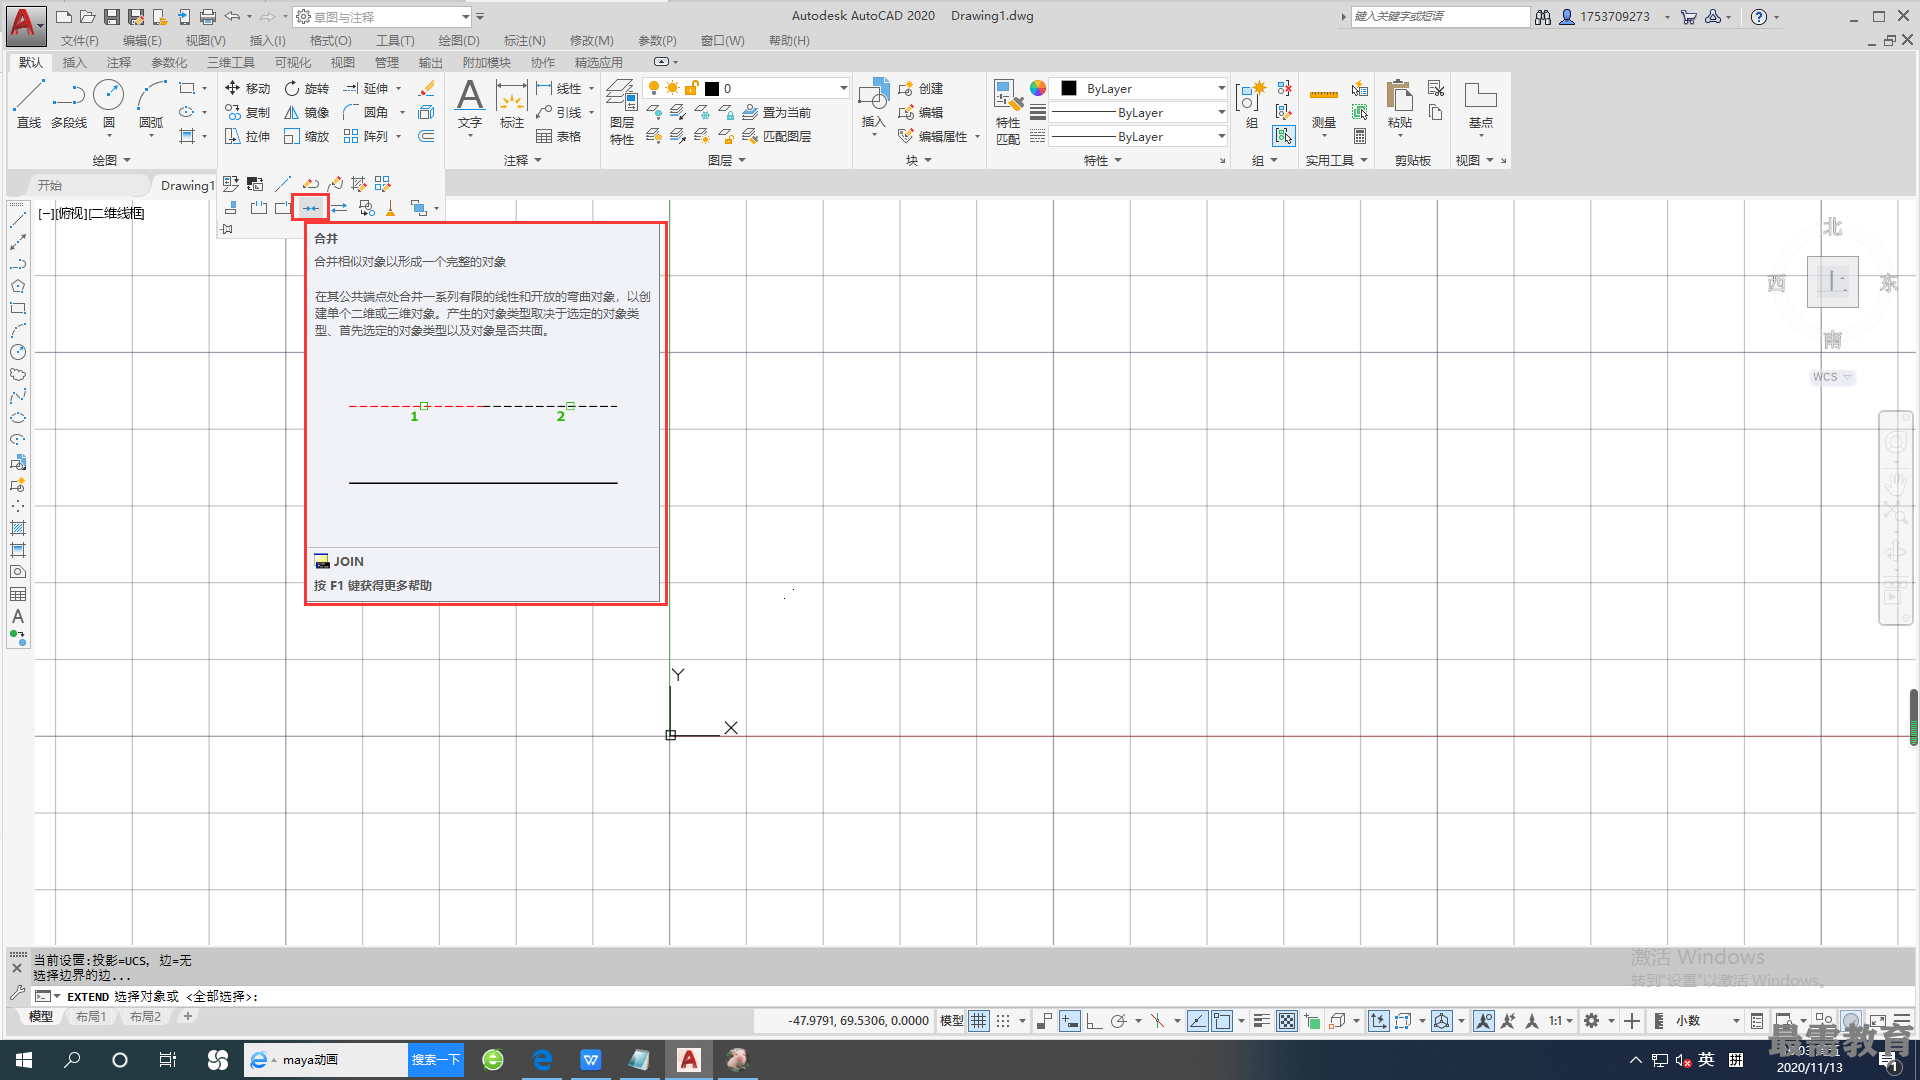This screenshot has width=1920, height=1080.
Task: Expand the 注释 panel dropdown
Action: click(523, 160)
